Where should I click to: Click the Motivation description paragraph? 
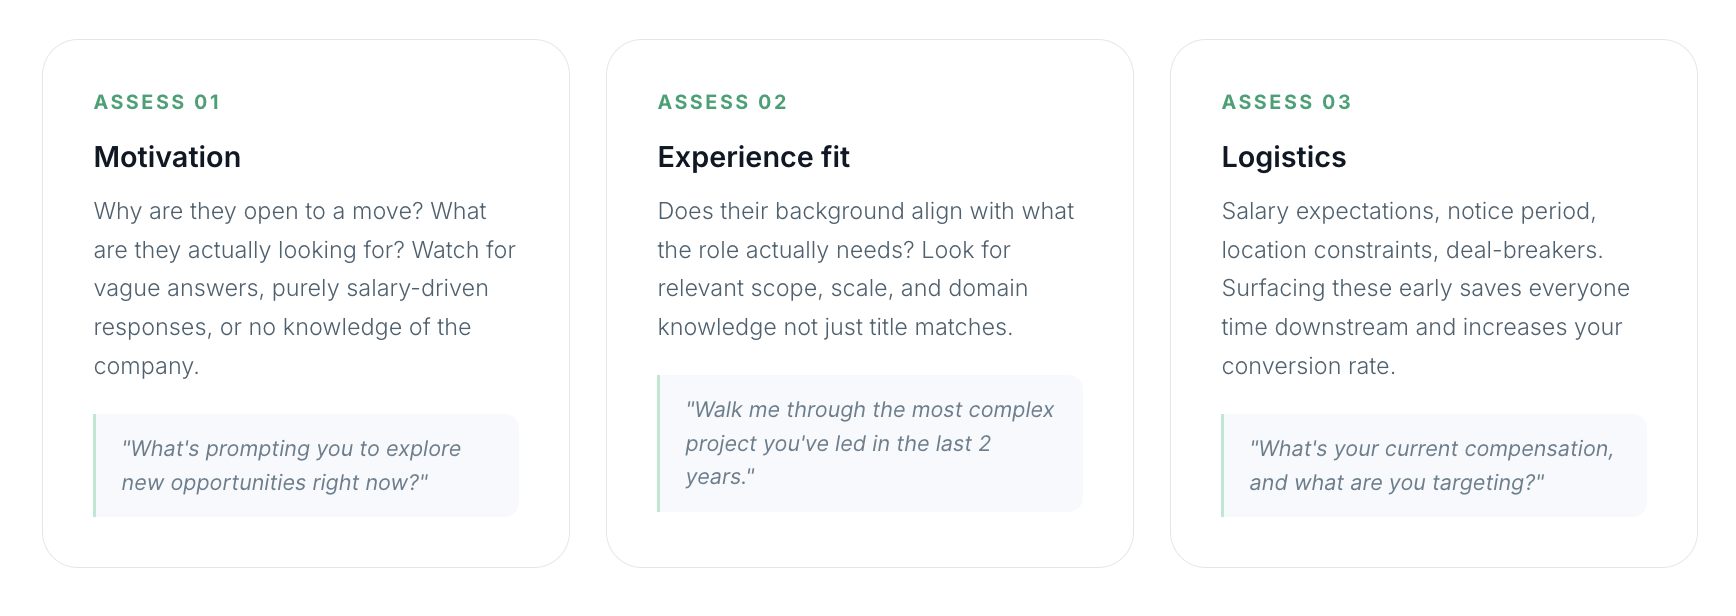(x=305, y=288)
